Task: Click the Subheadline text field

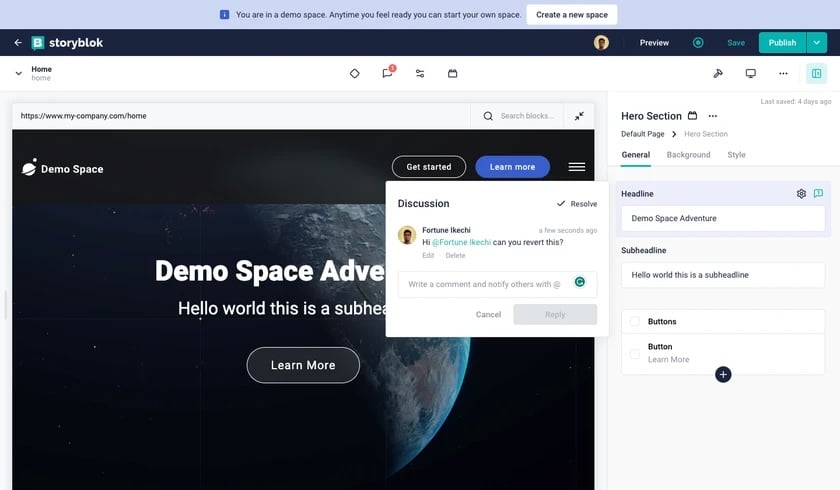Action: coord(723,274)
